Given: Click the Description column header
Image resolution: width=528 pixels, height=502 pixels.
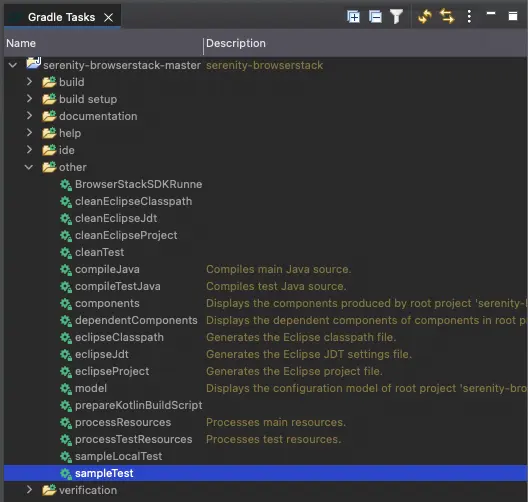Looking at the screenshot, I should 366,43.
